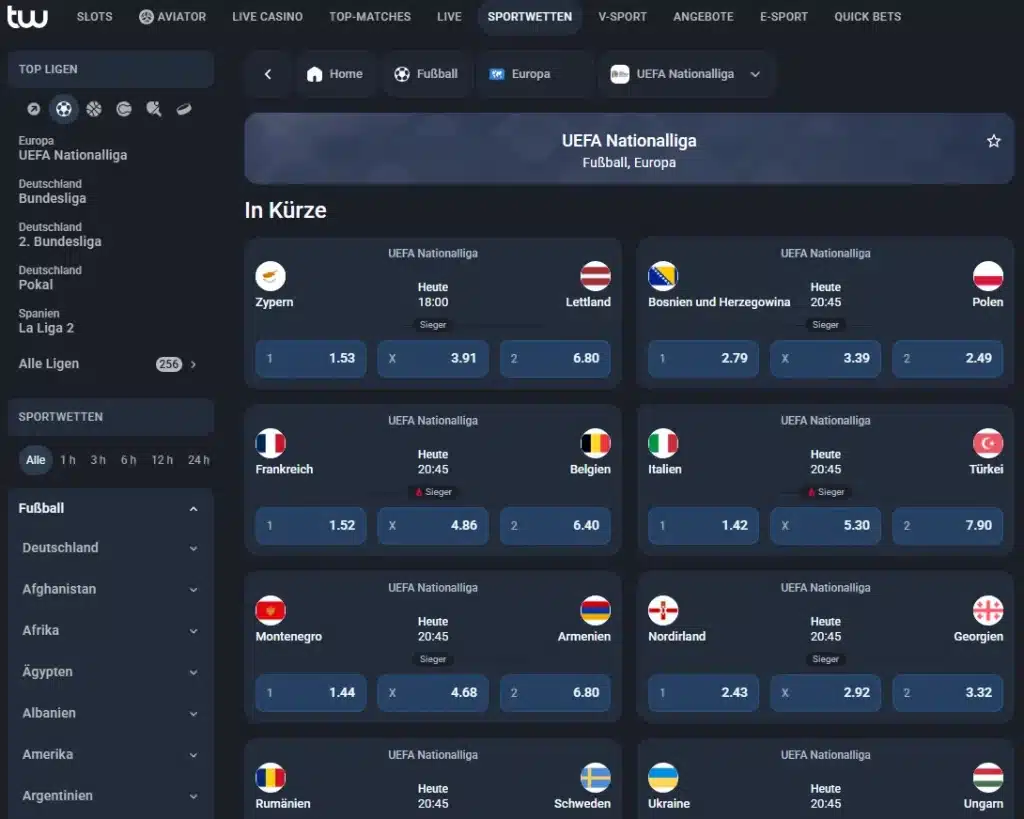This screenshot has height=819, width=1024.
Task: Bet on Türkei win at 7.90
Action: [x=948, y=526]
